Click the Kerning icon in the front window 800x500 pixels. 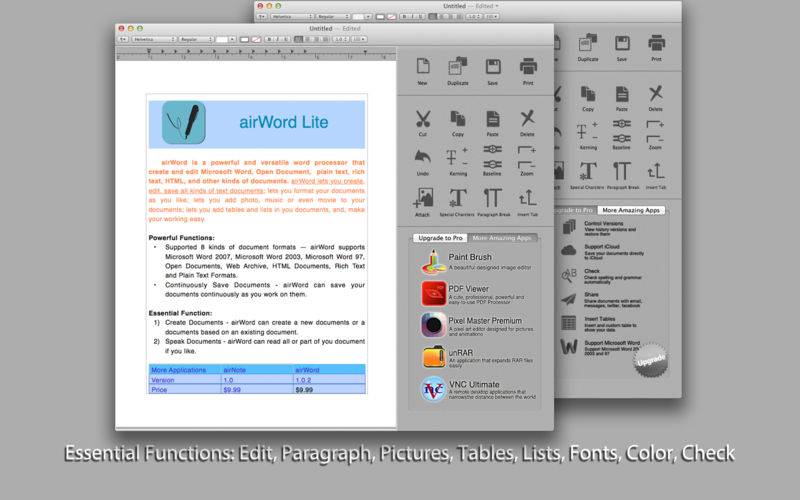coord(457,157)
